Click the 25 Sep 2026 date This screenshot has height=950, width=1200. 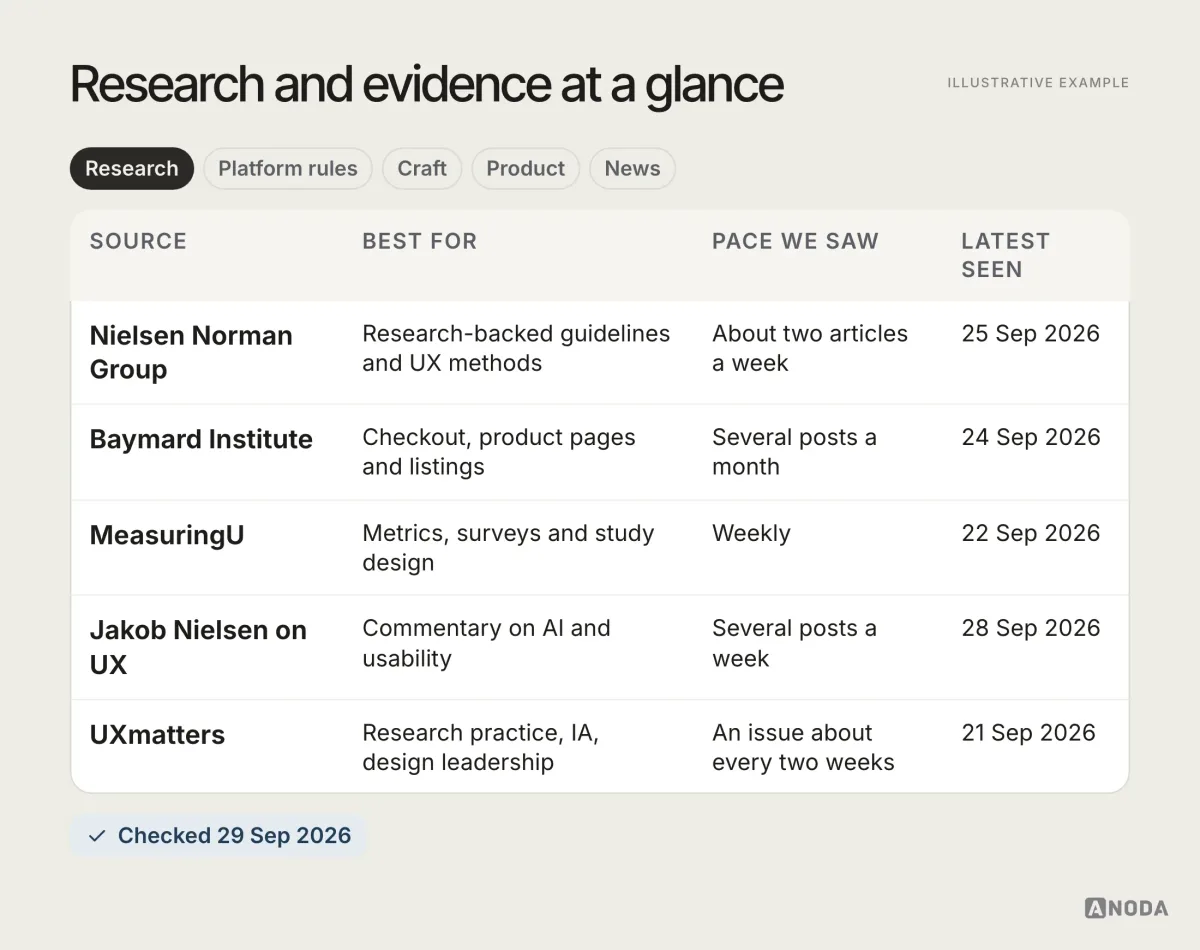pos(1030,334)
